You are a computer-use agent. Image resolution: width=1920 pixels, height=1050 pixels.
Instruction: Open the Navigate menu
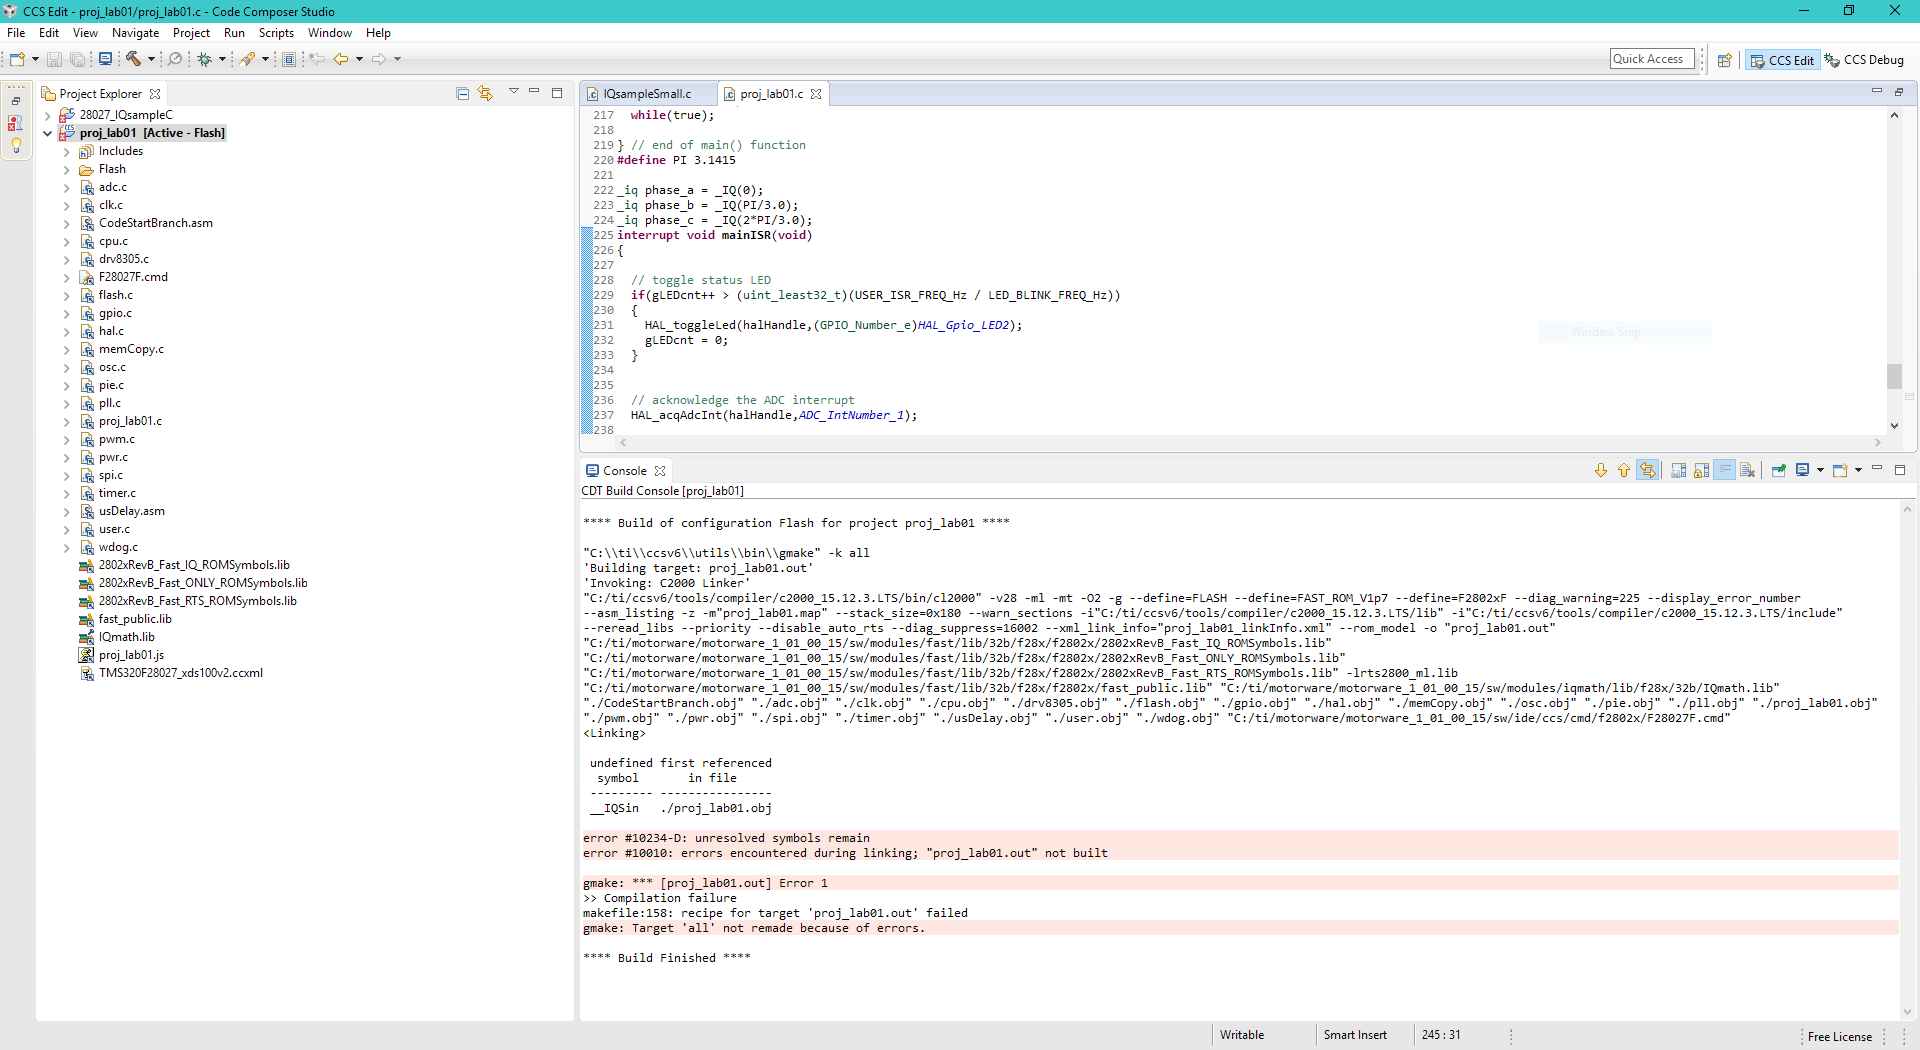[136, 33]
